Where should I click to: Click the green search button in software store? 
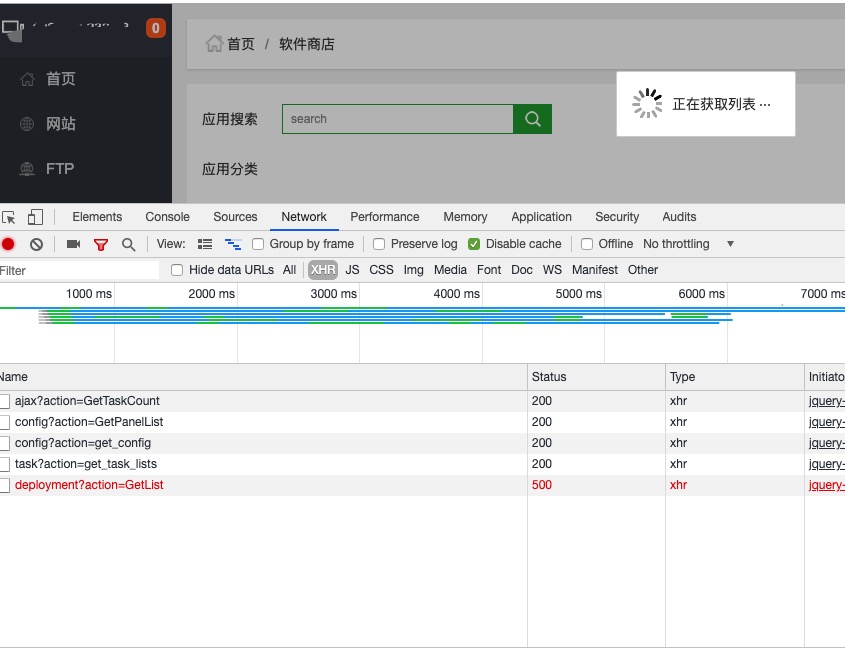click(532, 119)
